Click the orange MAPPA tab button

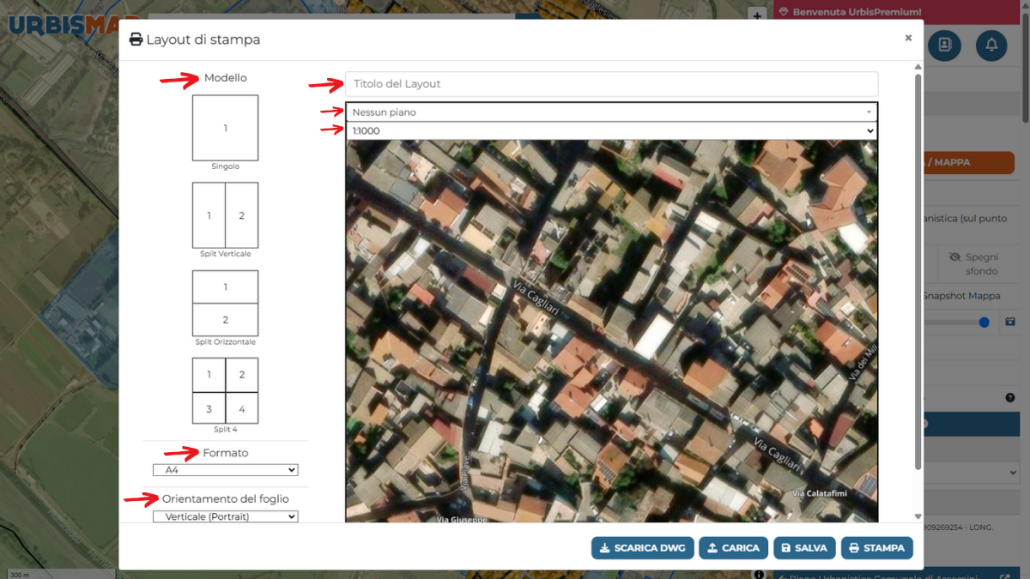[969, 162]
